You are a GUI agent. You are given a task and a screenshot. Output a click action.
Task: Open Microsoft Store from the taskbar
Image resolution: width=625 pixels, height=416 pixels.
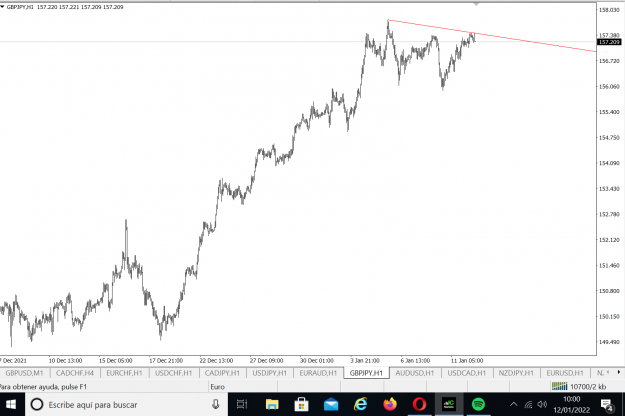(x=301, y=404)
